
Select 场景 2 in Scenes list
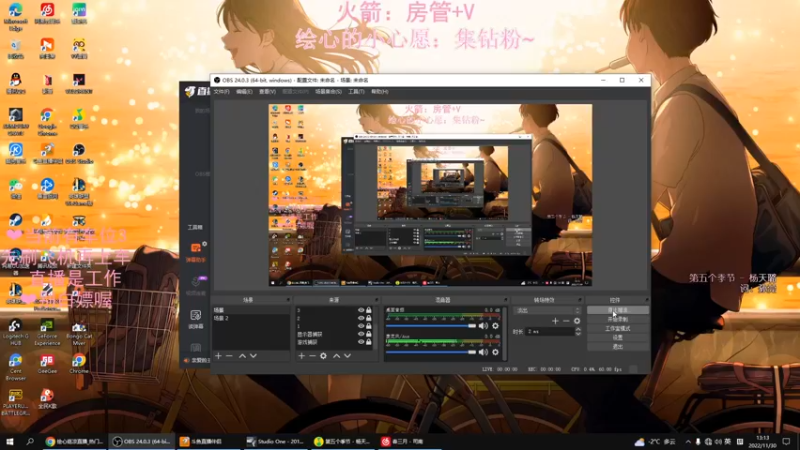(x=251, y=318)
